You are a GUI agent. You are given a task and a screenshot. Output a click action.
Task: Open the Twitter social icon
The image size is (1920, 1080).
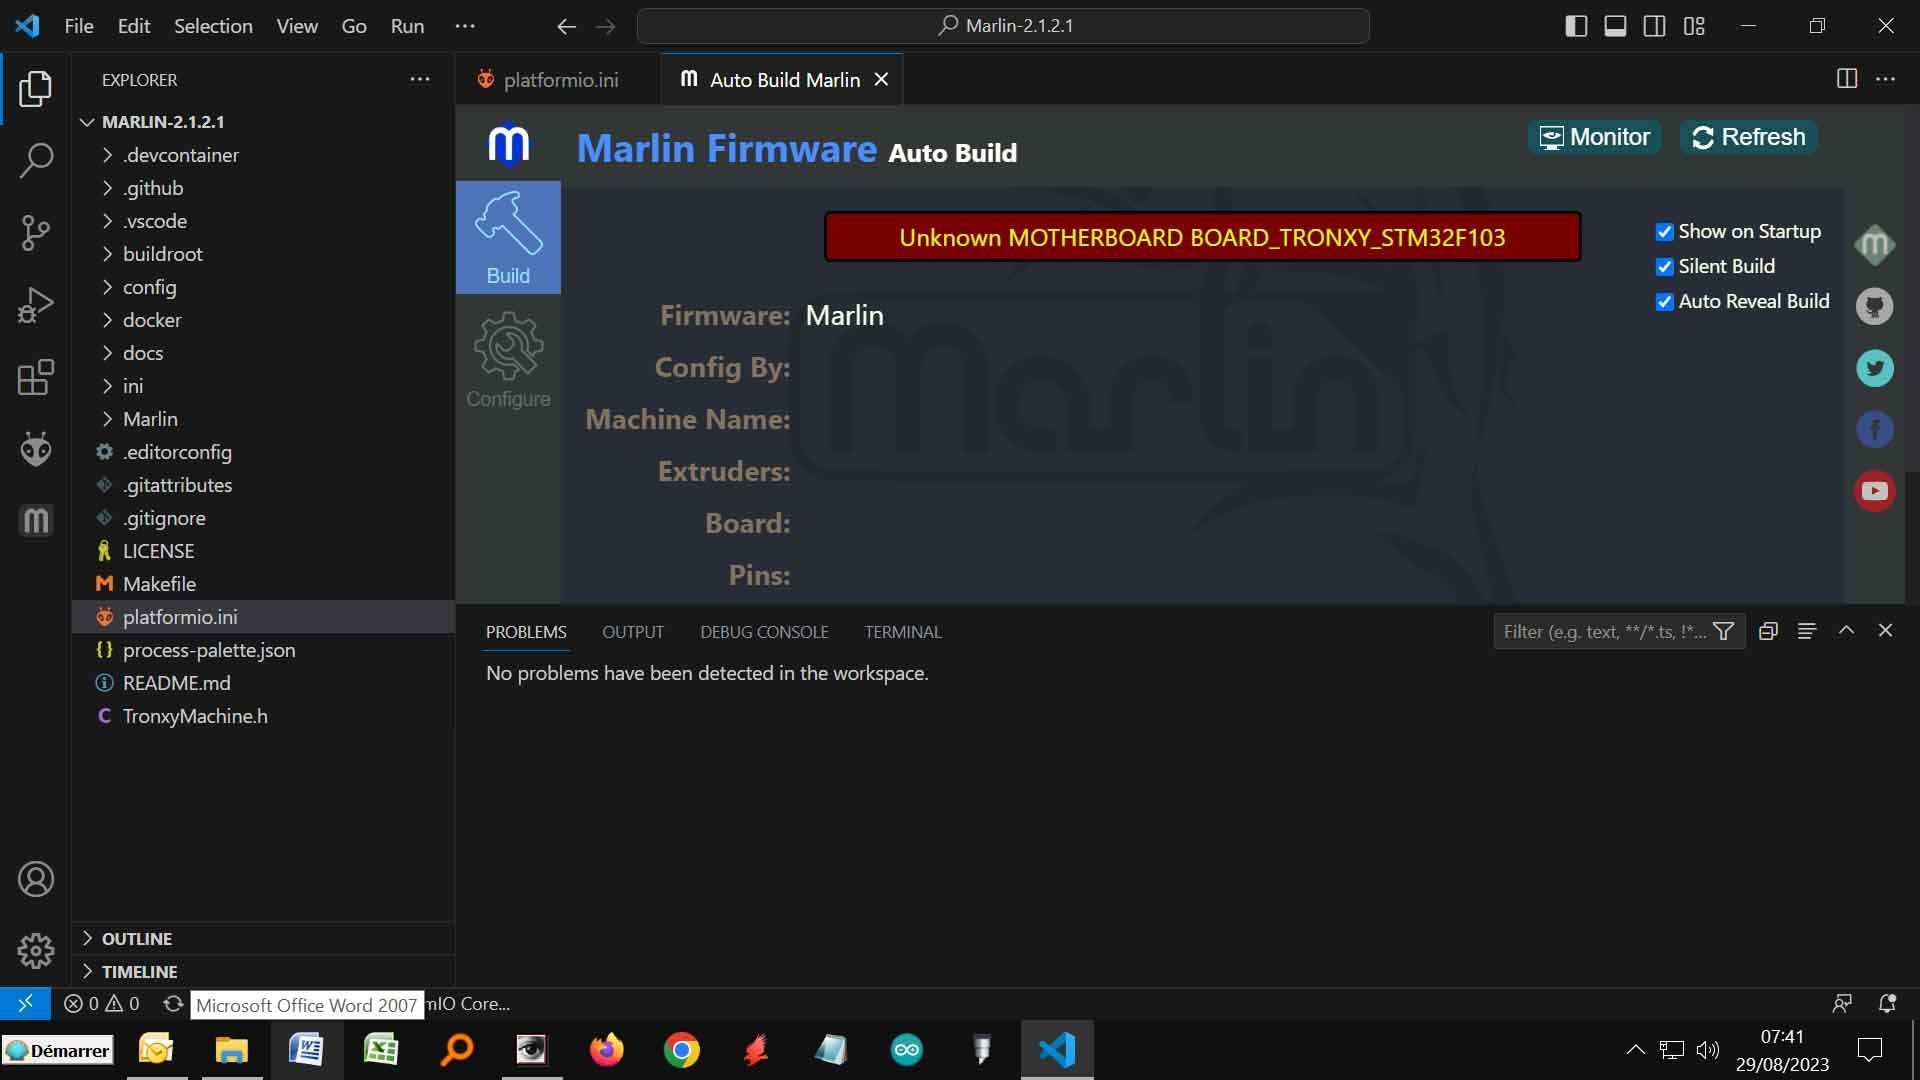point(1875,368)
